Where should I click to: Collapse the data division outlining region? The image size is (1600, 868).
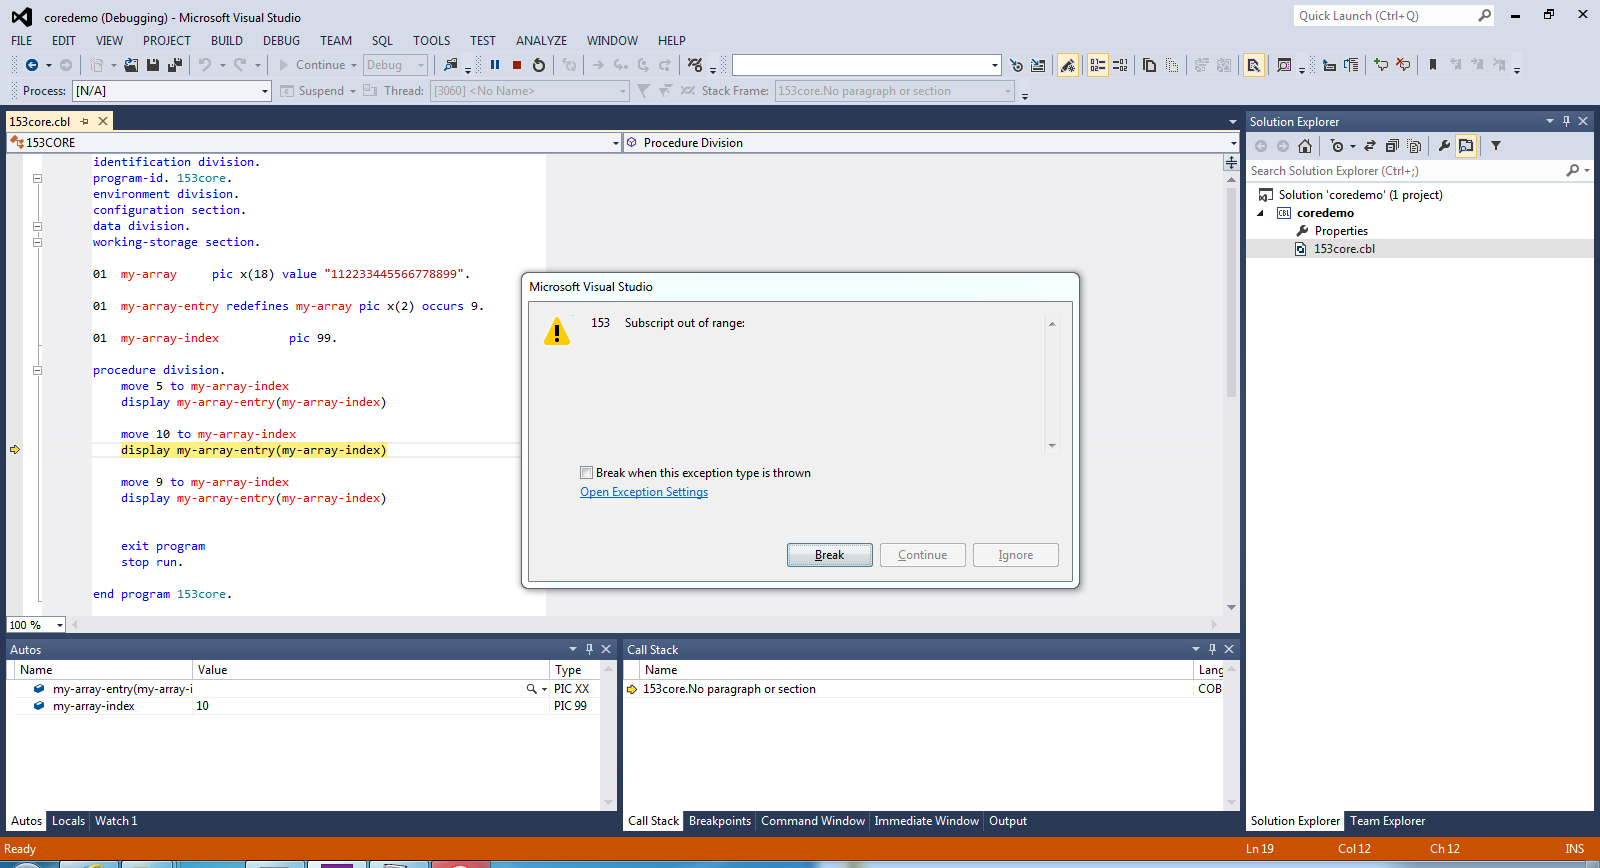tap(37, 226)
